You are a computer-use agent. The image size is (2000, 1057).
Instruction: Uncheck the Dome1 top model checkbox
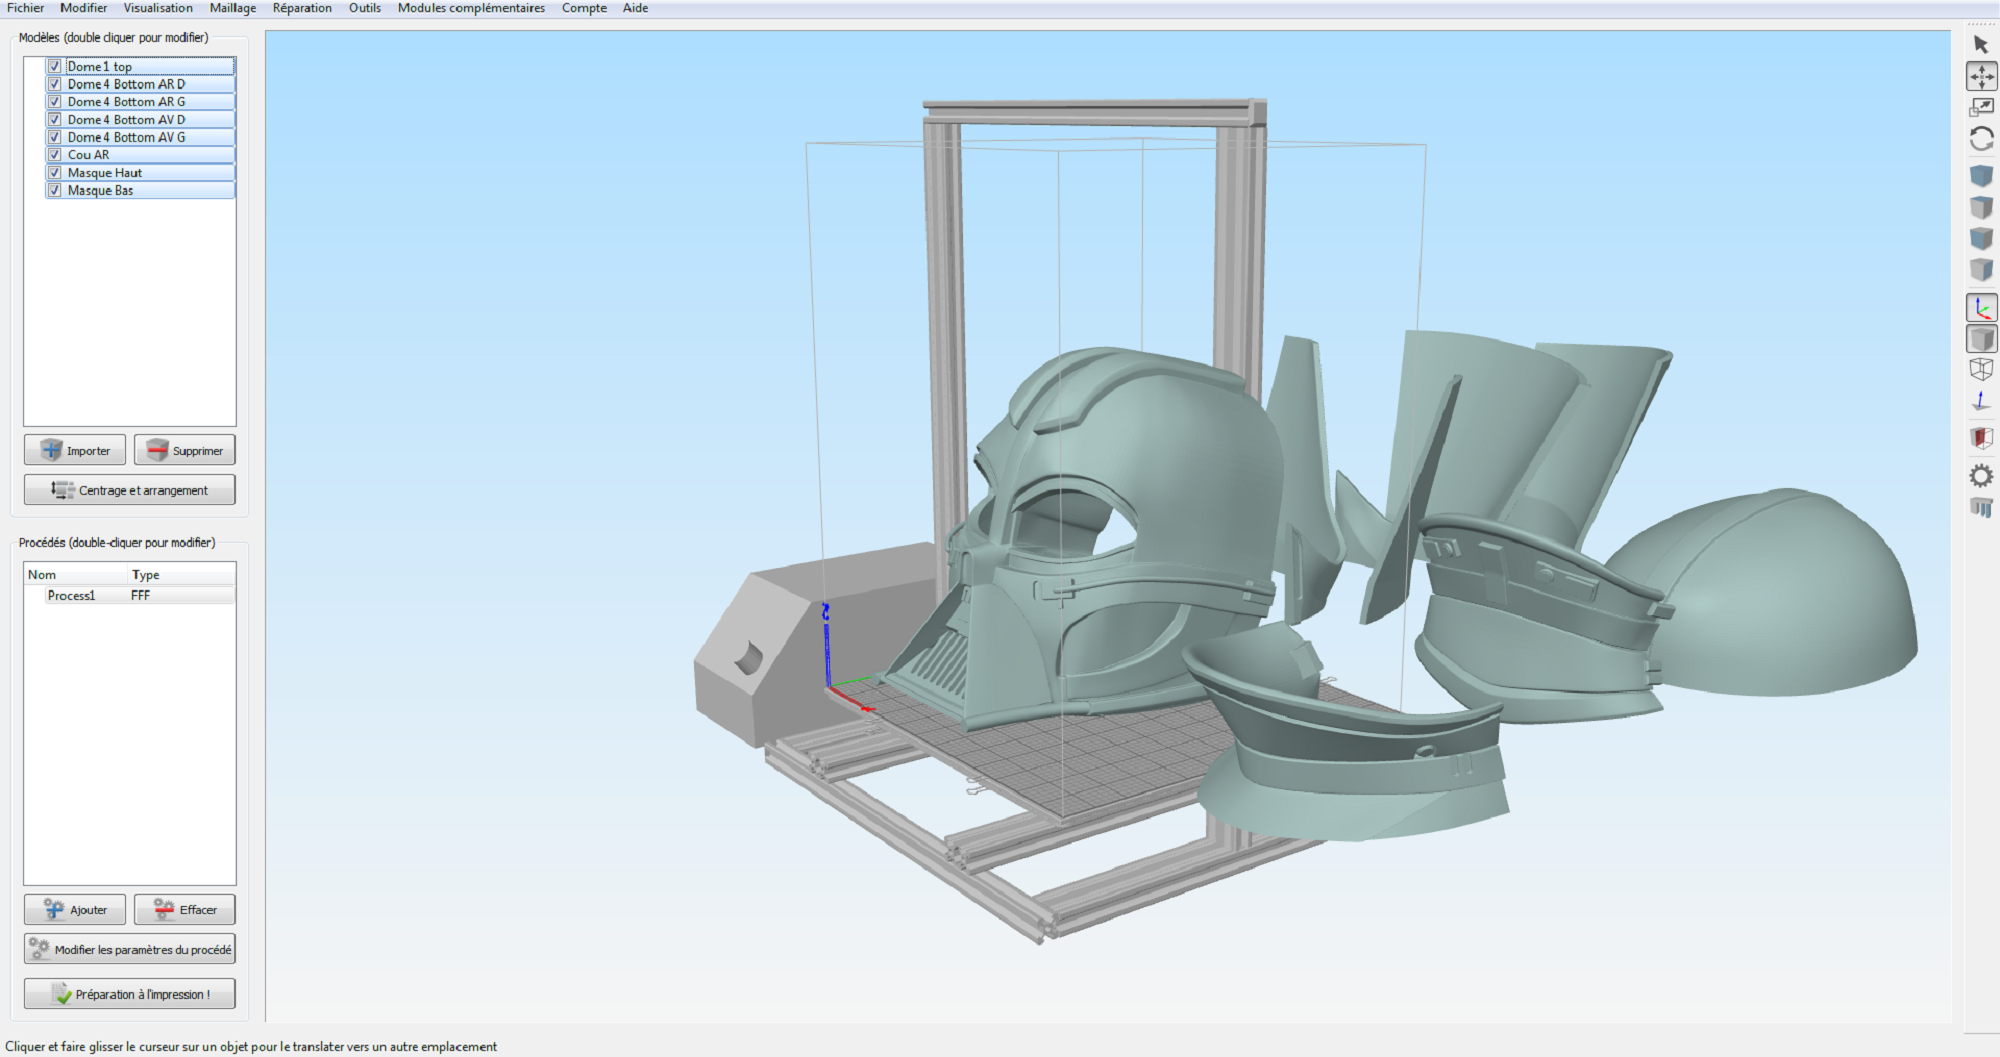coord(55,67)
